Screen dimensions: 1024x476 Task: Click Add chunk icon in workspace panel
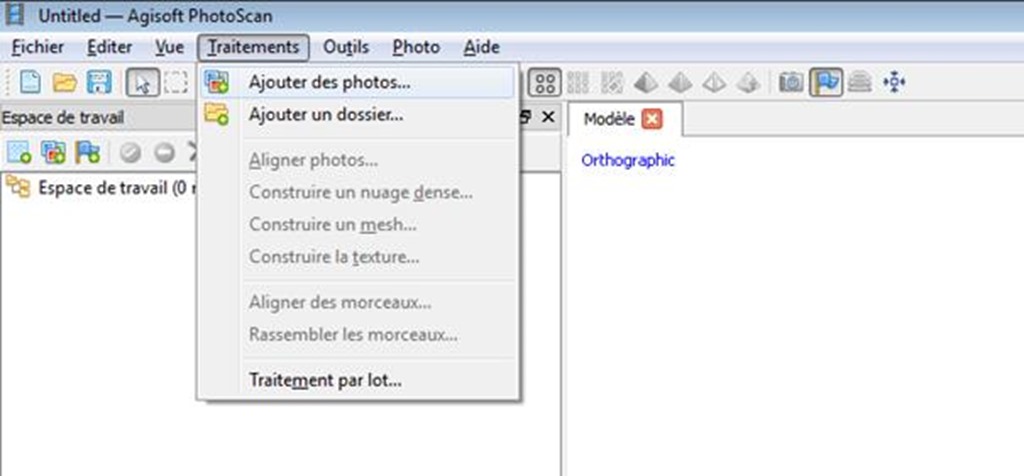(19, 152)
